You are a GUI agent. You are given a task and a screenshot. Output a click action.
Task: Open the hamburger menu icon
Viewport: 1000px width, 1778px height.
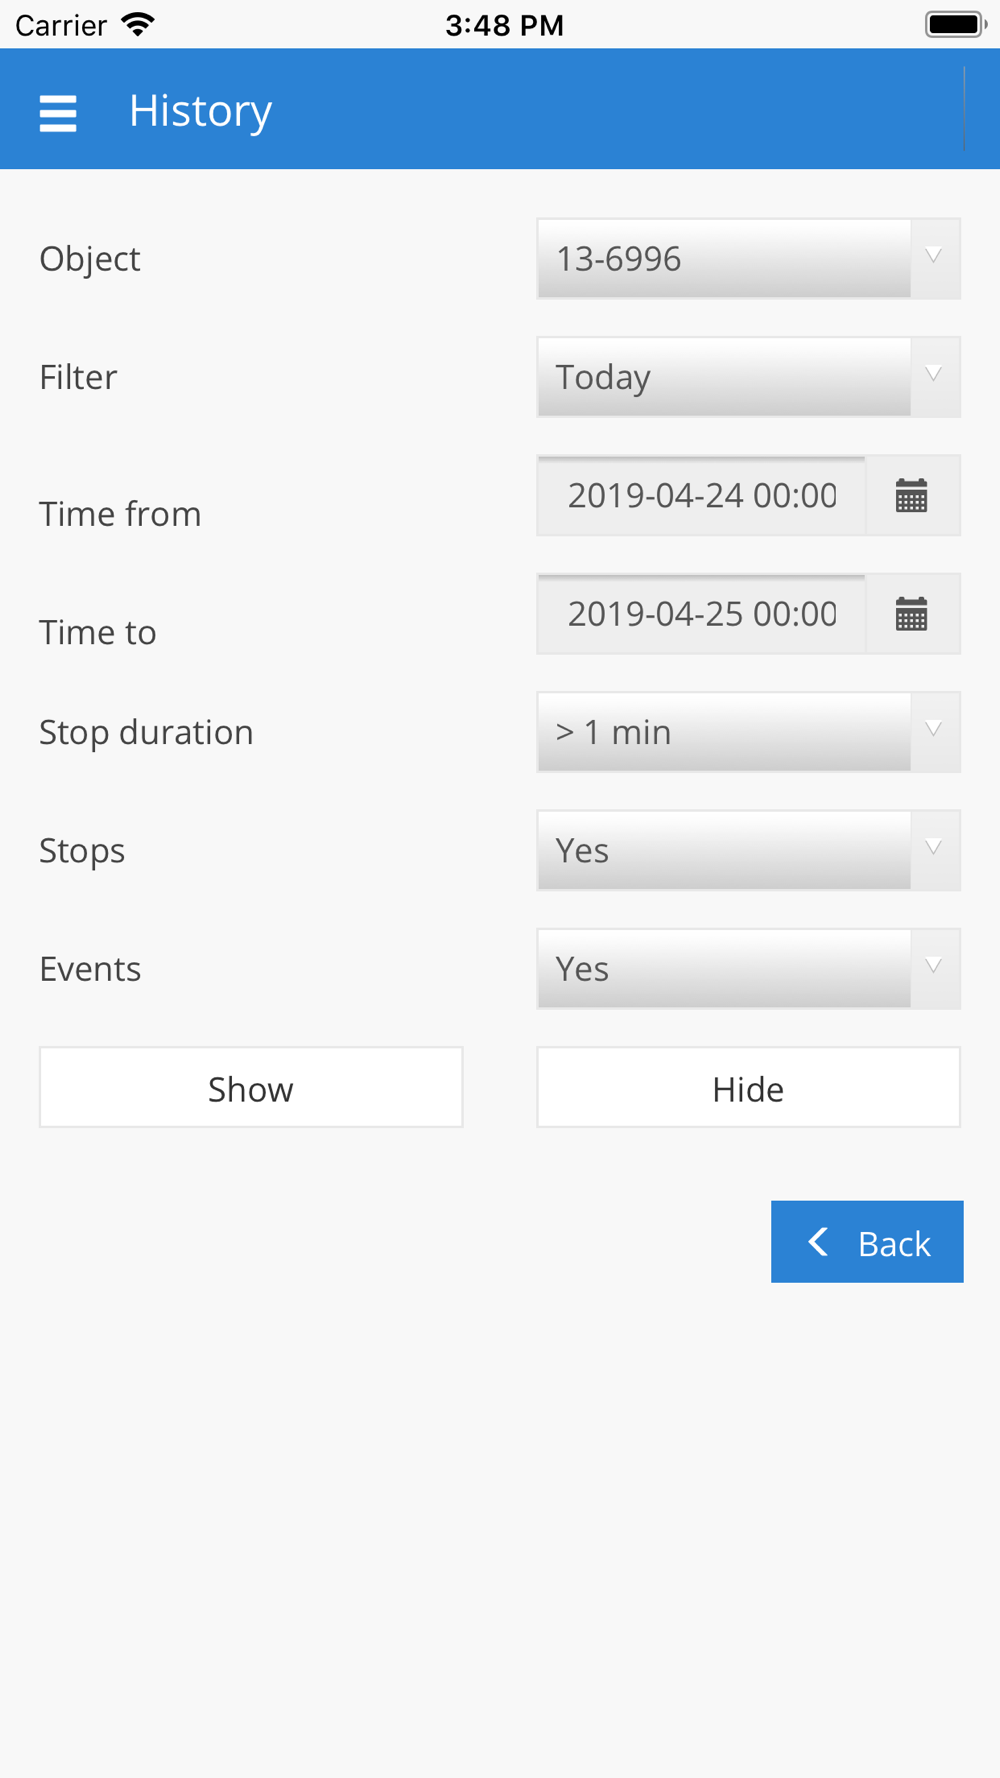pyautogui.click(x=58, y=113)
